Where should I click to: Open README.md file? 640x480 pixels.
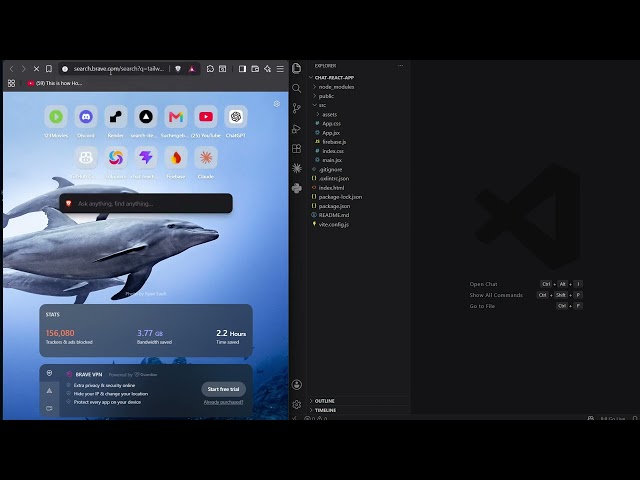point(359,215)
